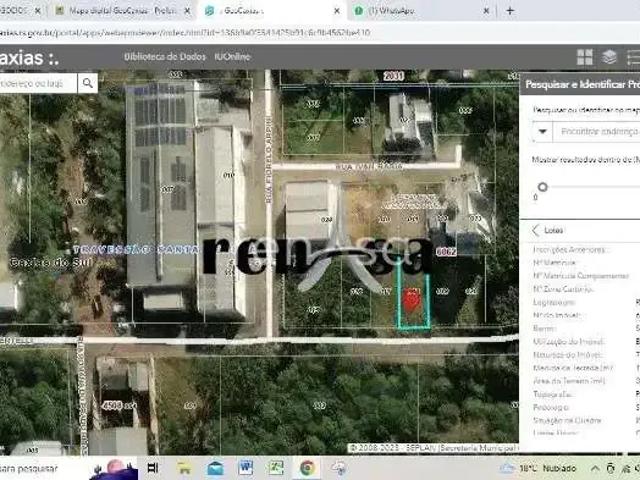Open Biblioteca de Dados link

coord(165,57)
